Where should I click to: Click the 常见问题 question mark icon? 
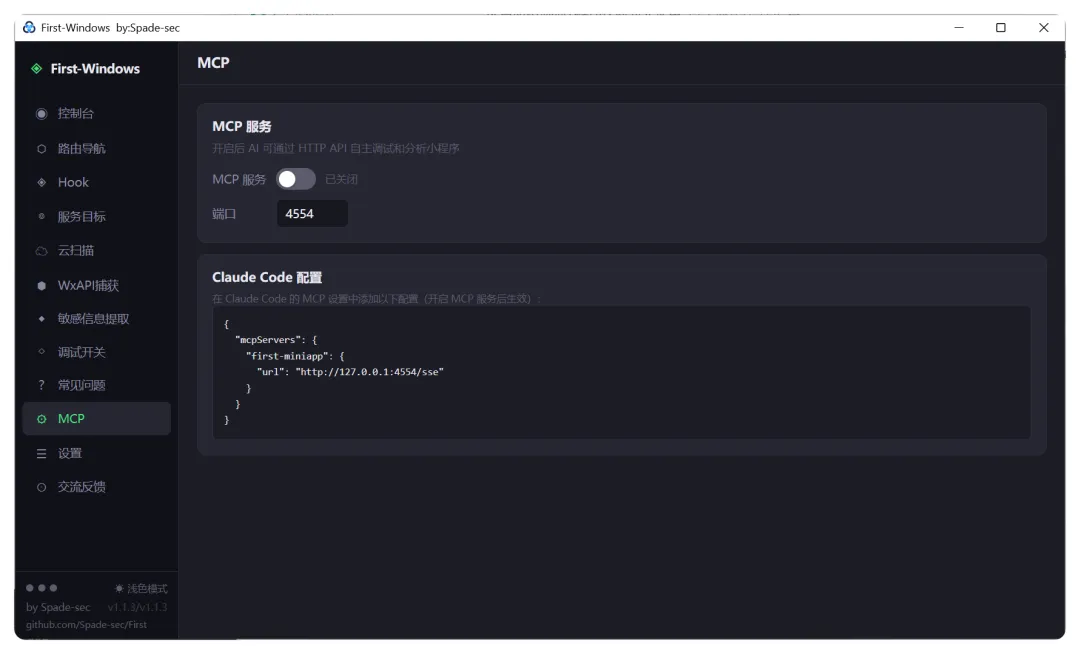pos(41,385)
